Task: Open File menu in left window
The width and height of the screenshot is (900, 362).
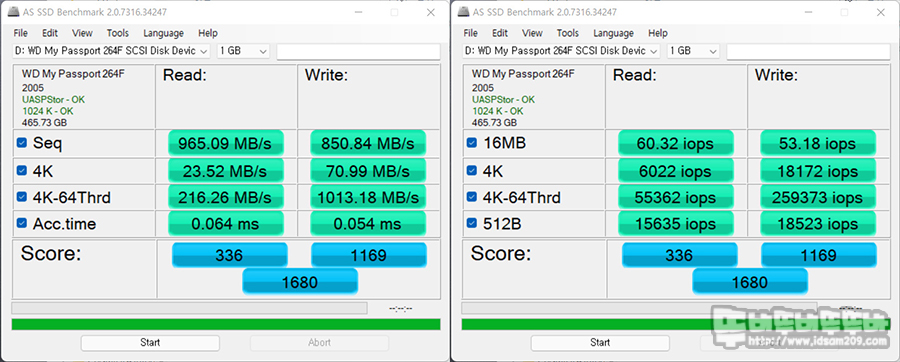Action: [x=21, y=33]
